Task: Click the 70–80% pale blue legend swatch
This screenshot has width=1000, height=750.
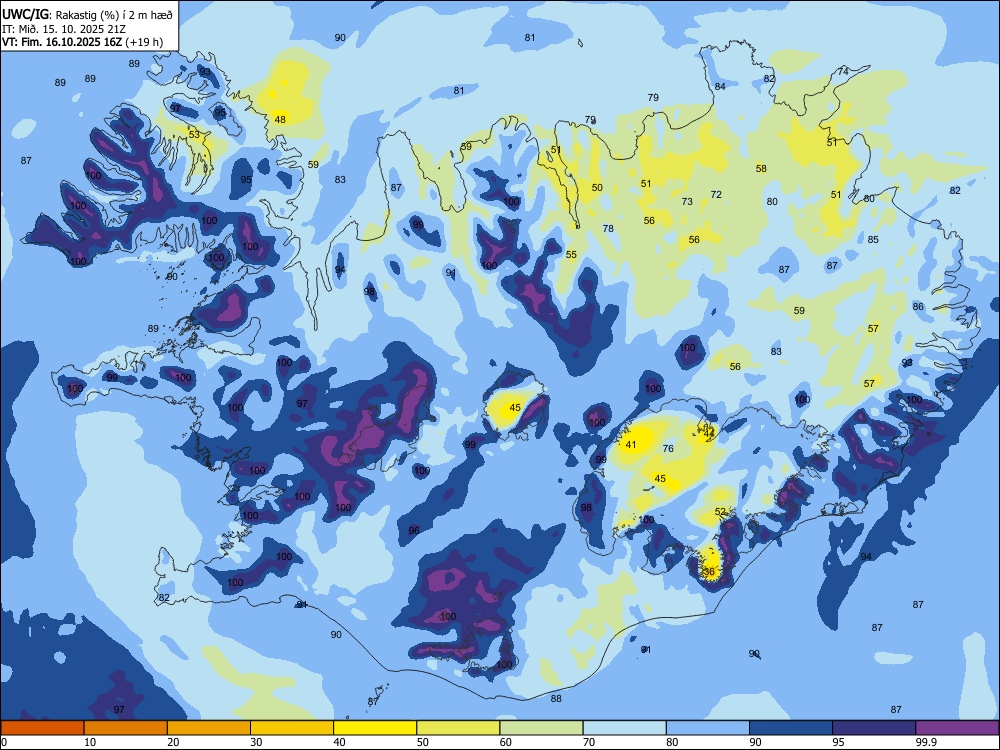Action: click(x=624, y=728)
